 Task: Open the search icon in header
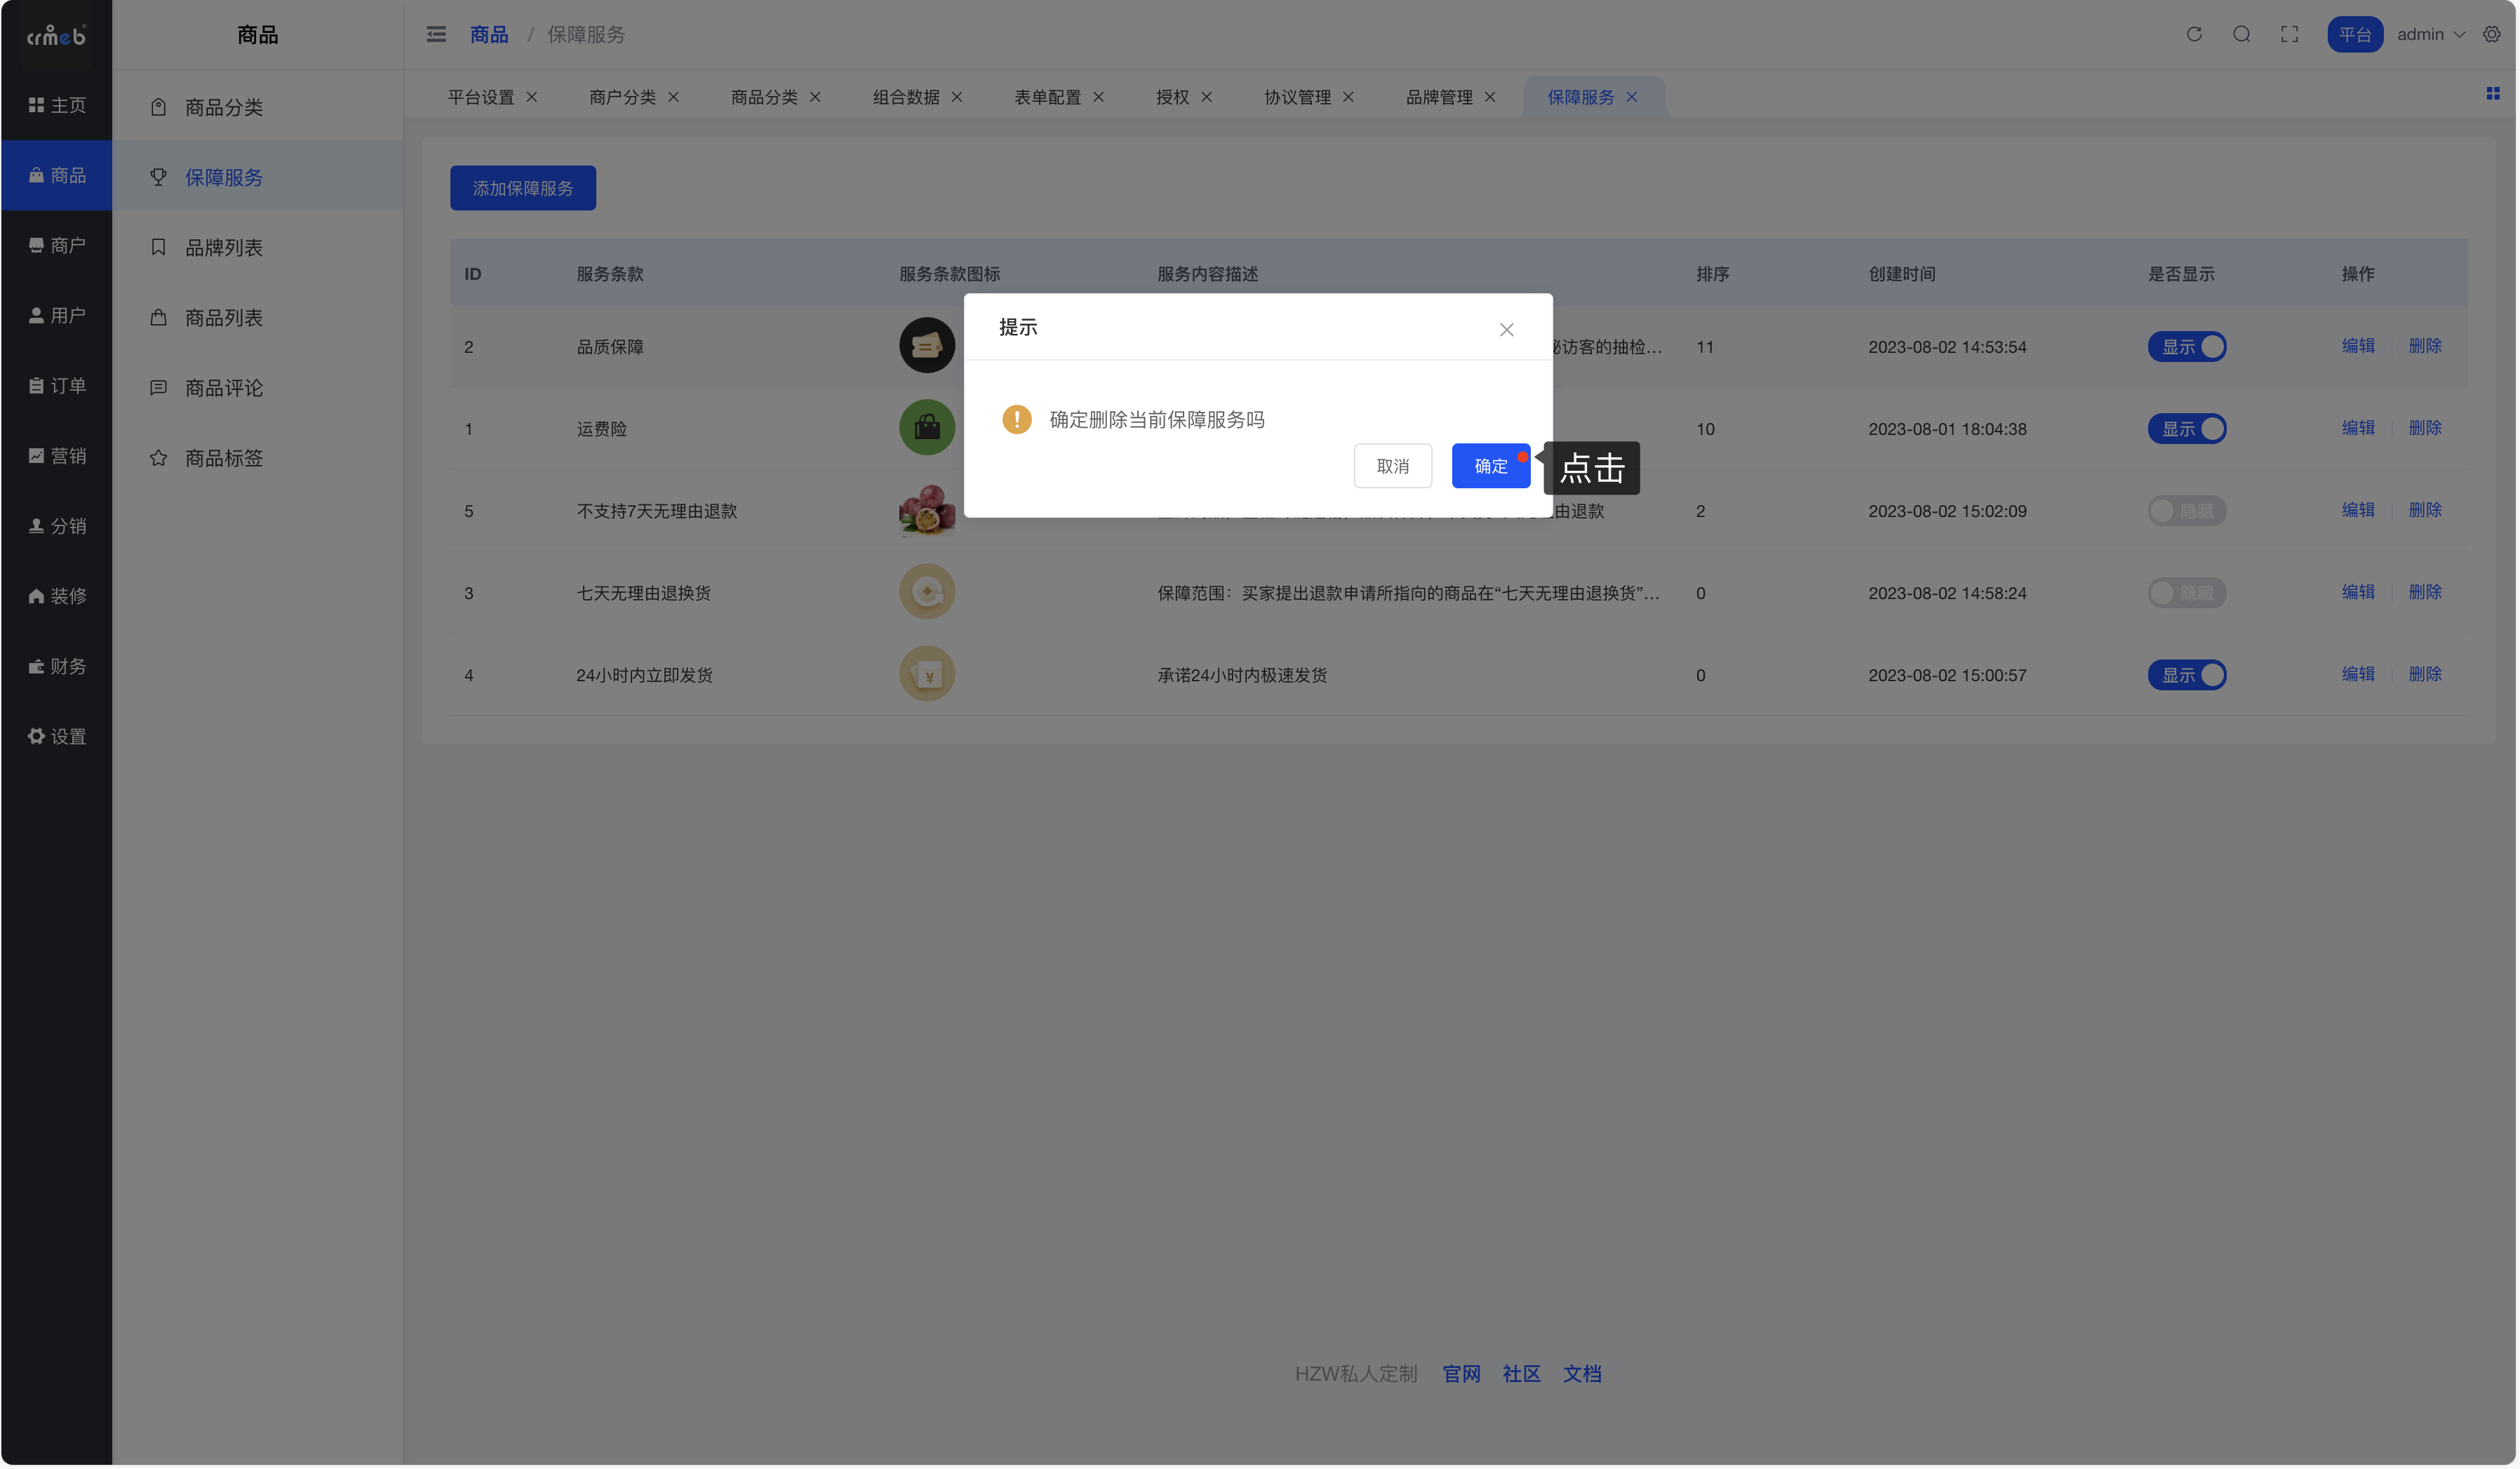pos(2241,34)
